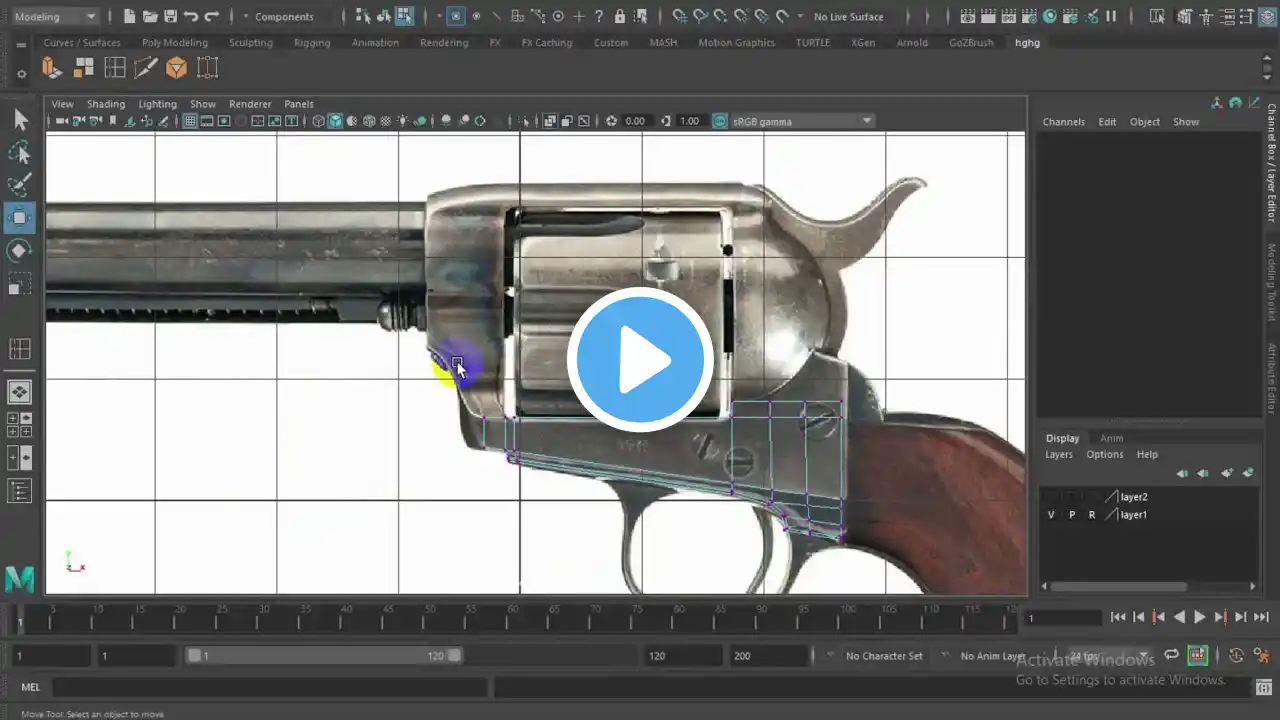Select the Lasso tool
Screen dimensions: 1280x720
20,152
